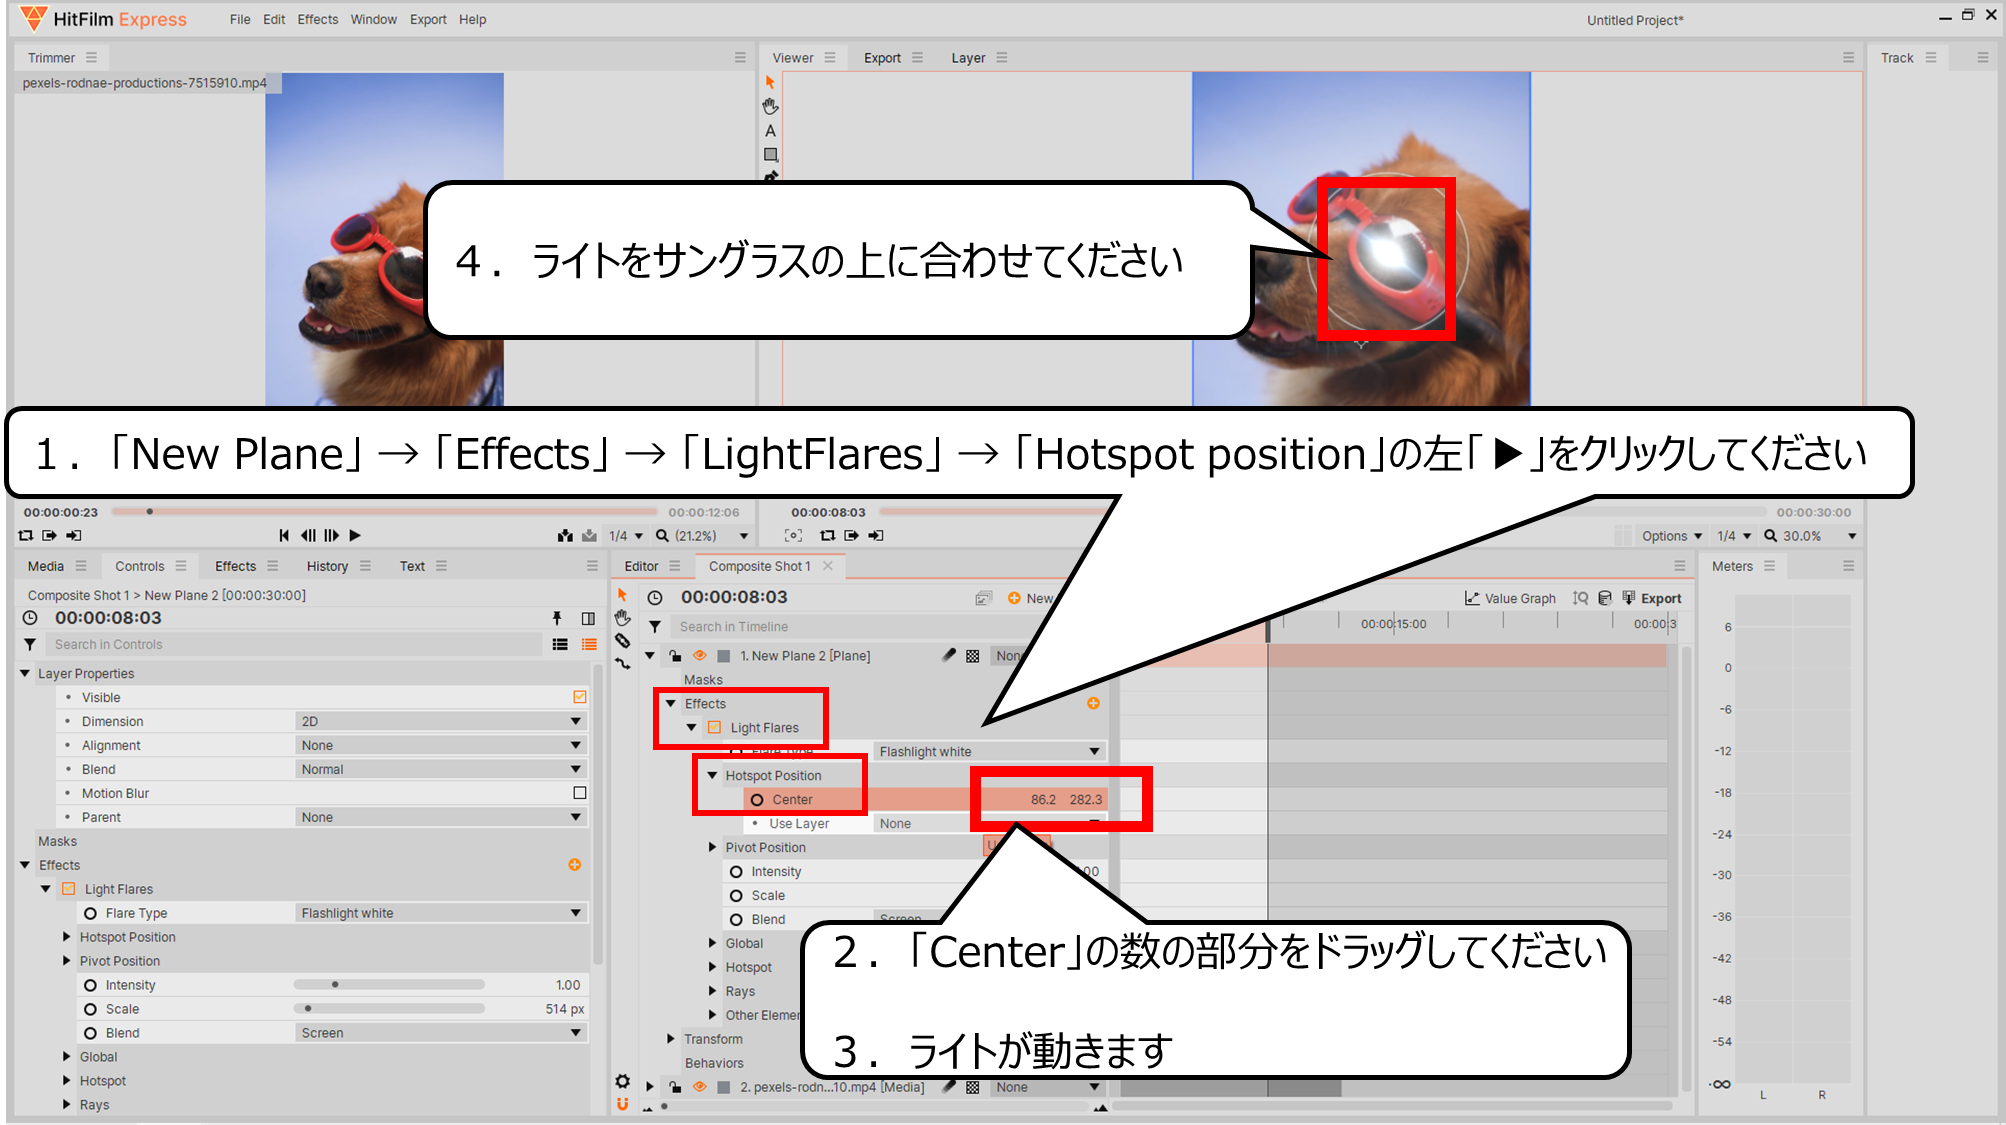Image resolution: width=2006 pixels, height=1125 pixels.
Task: Select the hand tool in the Viewer toolbar
Action: (x=770, y=106)
